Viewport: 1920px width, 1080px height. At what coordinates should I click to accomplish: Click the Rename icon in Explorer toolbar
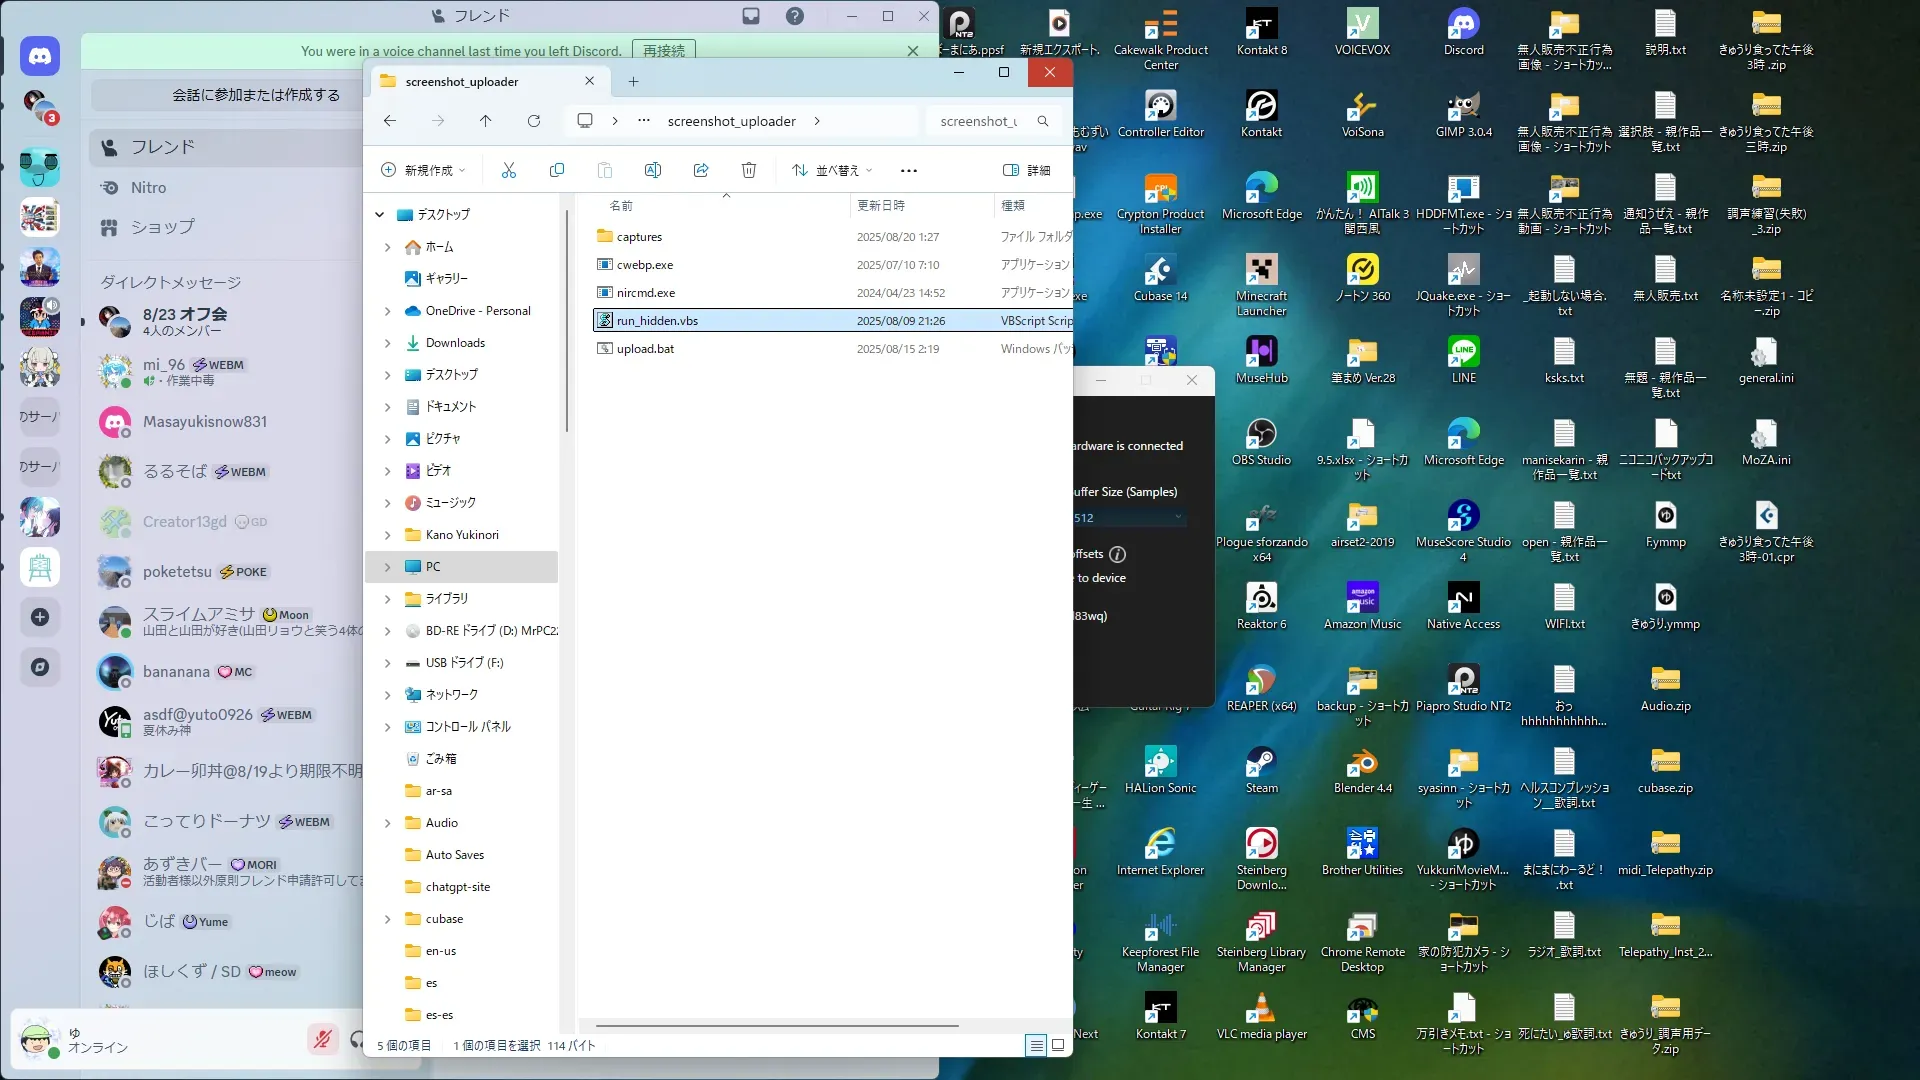click(653, 170)
